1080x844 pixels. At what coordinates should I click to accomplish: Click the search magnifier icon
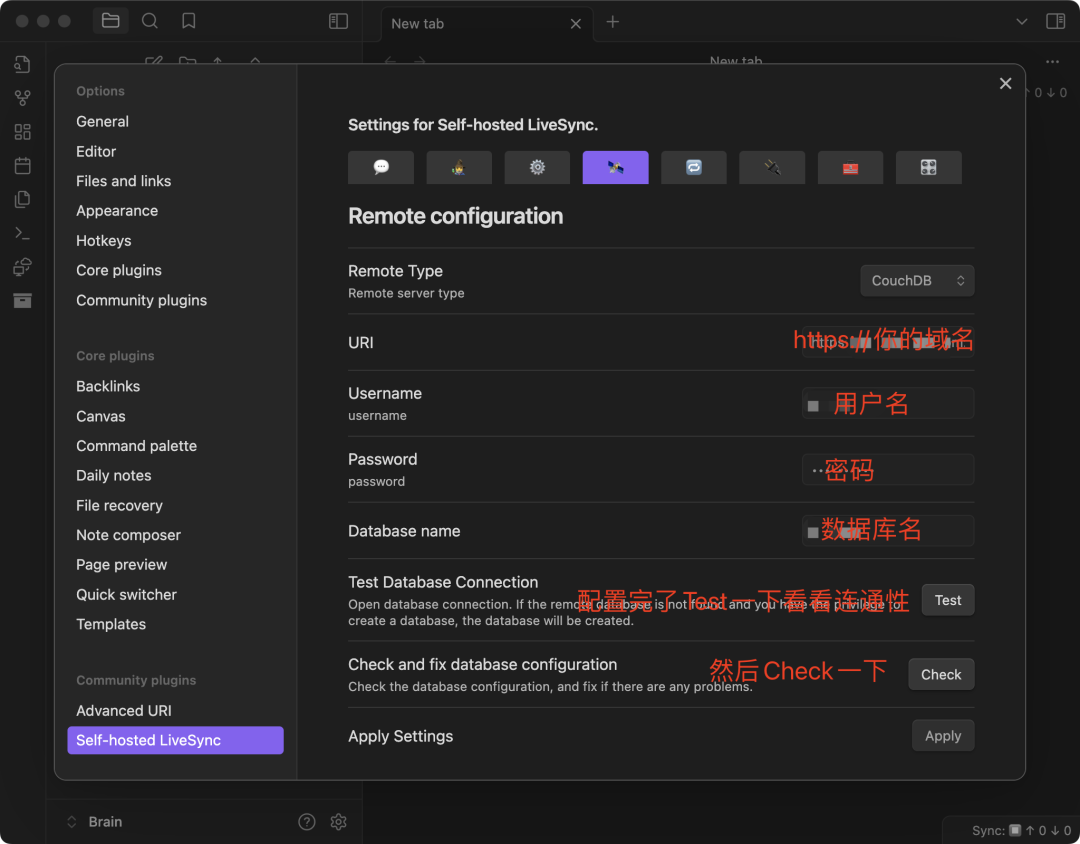149,21
